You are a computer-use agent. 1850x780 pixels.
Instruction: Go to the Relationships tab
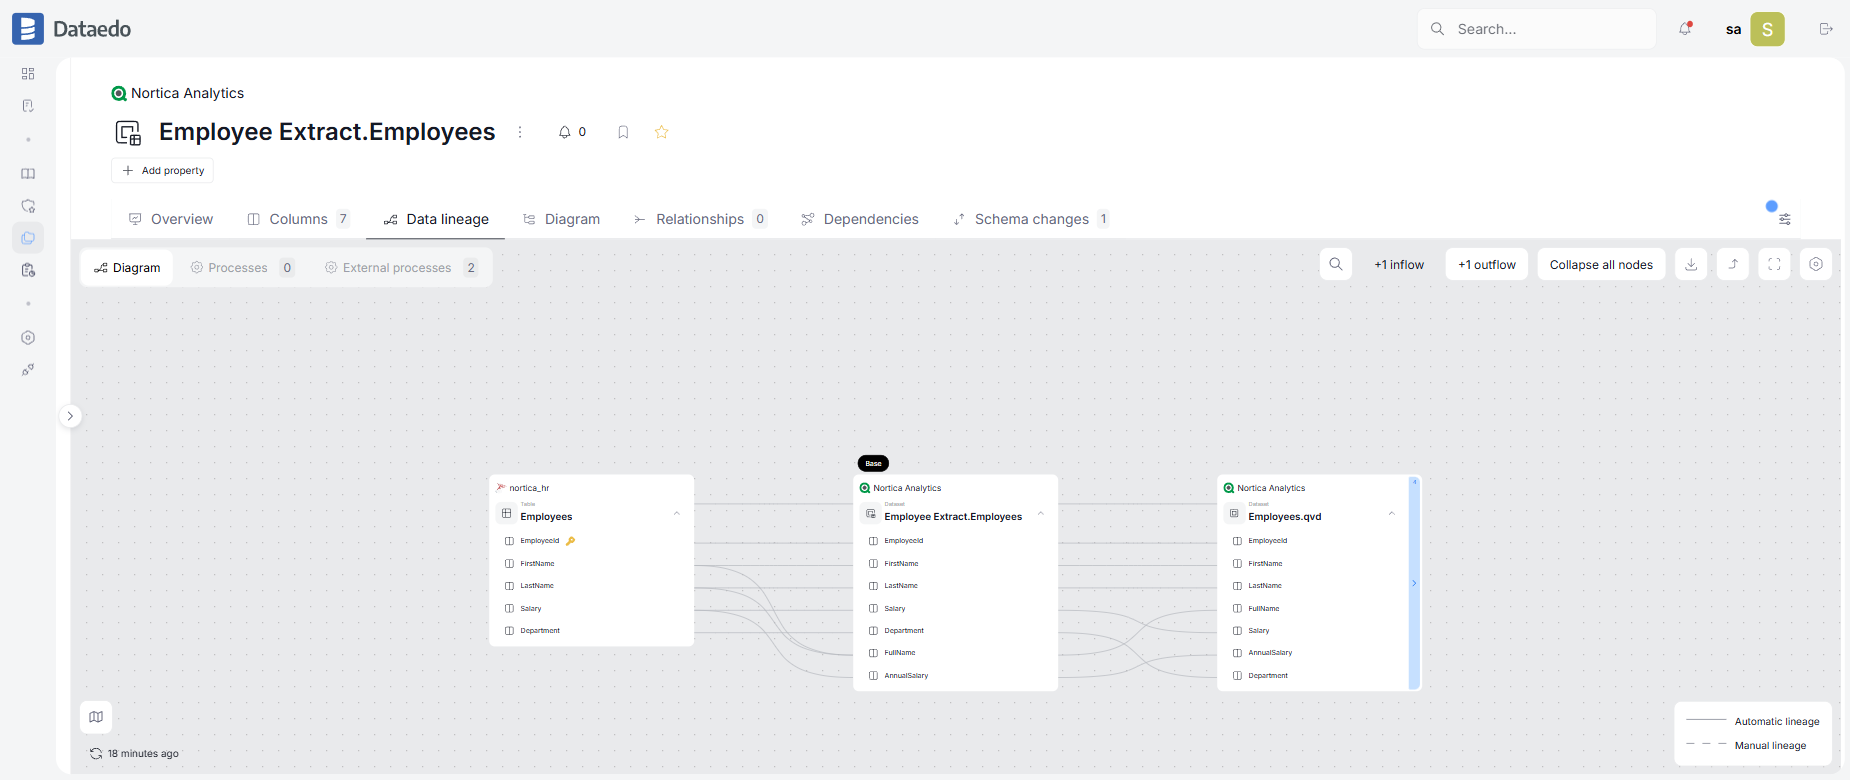point(700,219)
